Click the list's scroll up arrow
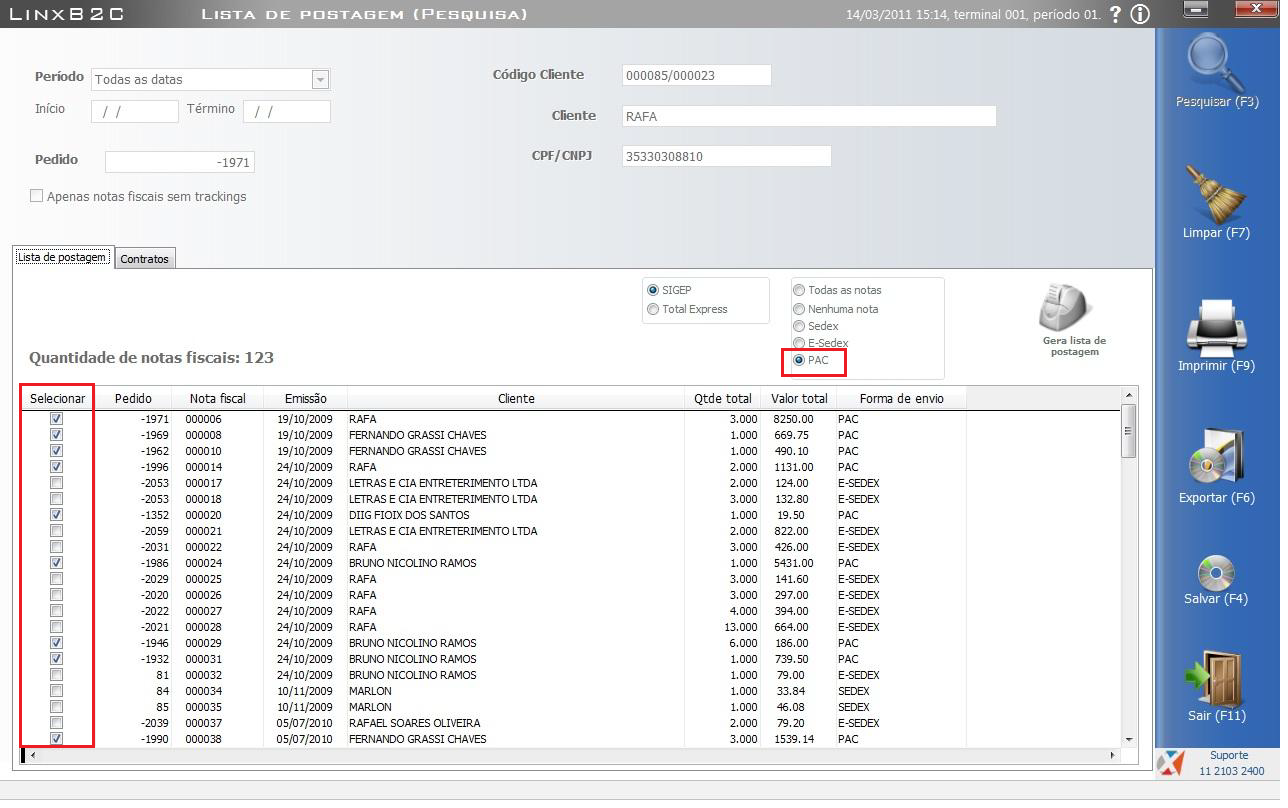Image resolution: width=1288 pixels, height=808 pixels. tap(1129, 396)
